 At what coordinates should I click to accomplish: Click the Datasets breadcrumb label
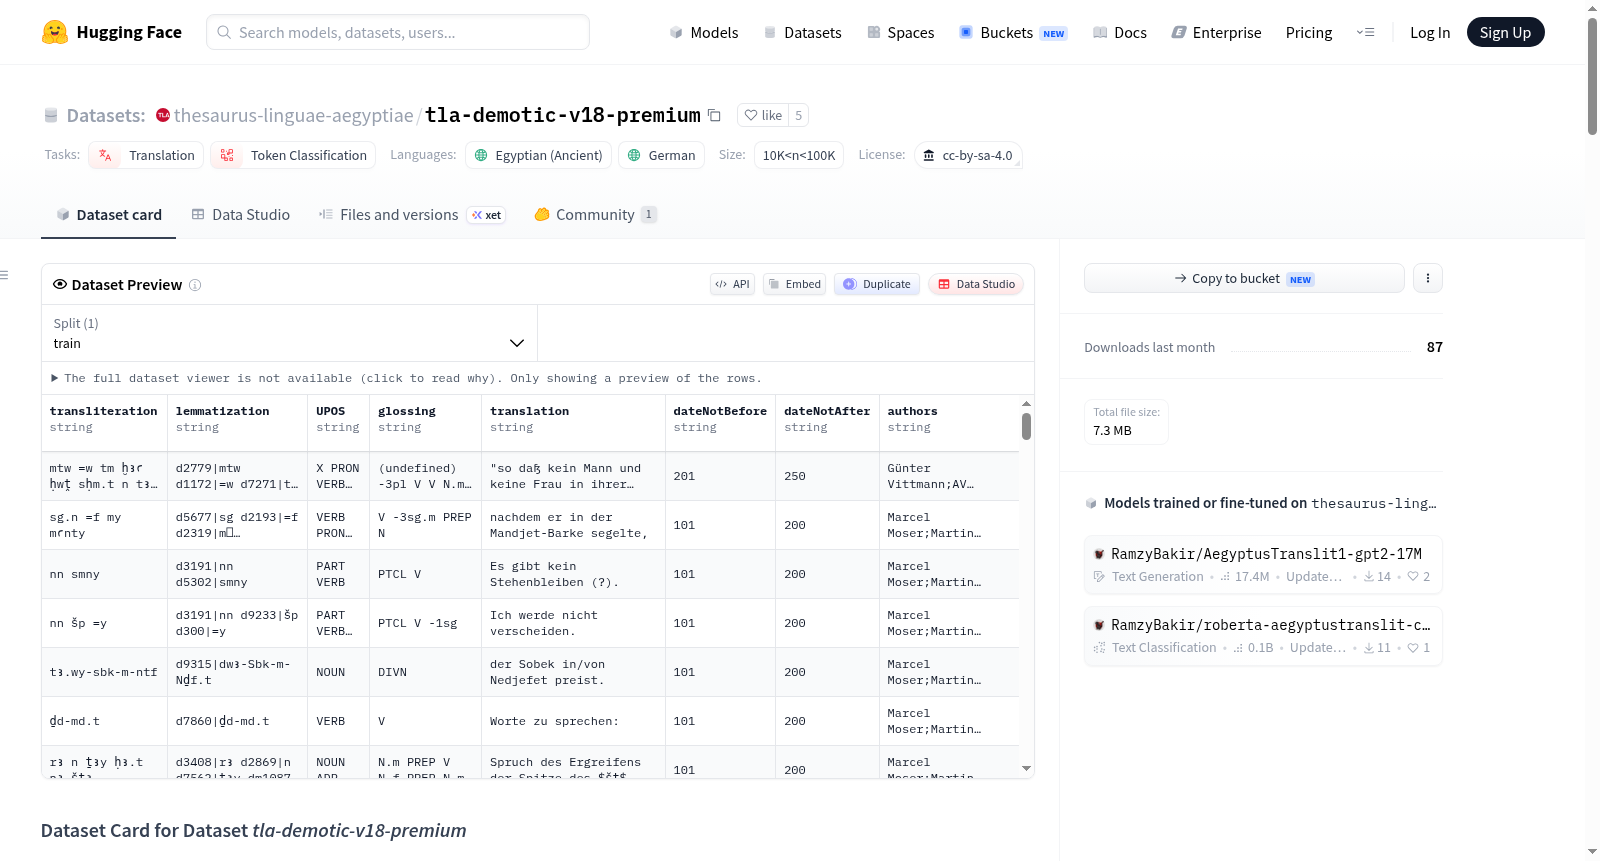point(106,115)
